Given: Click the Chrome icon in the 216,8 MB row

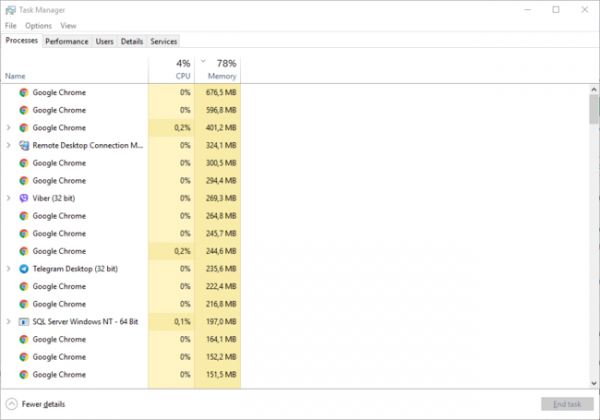Looking at the screenshot, I should pos(24,304).
